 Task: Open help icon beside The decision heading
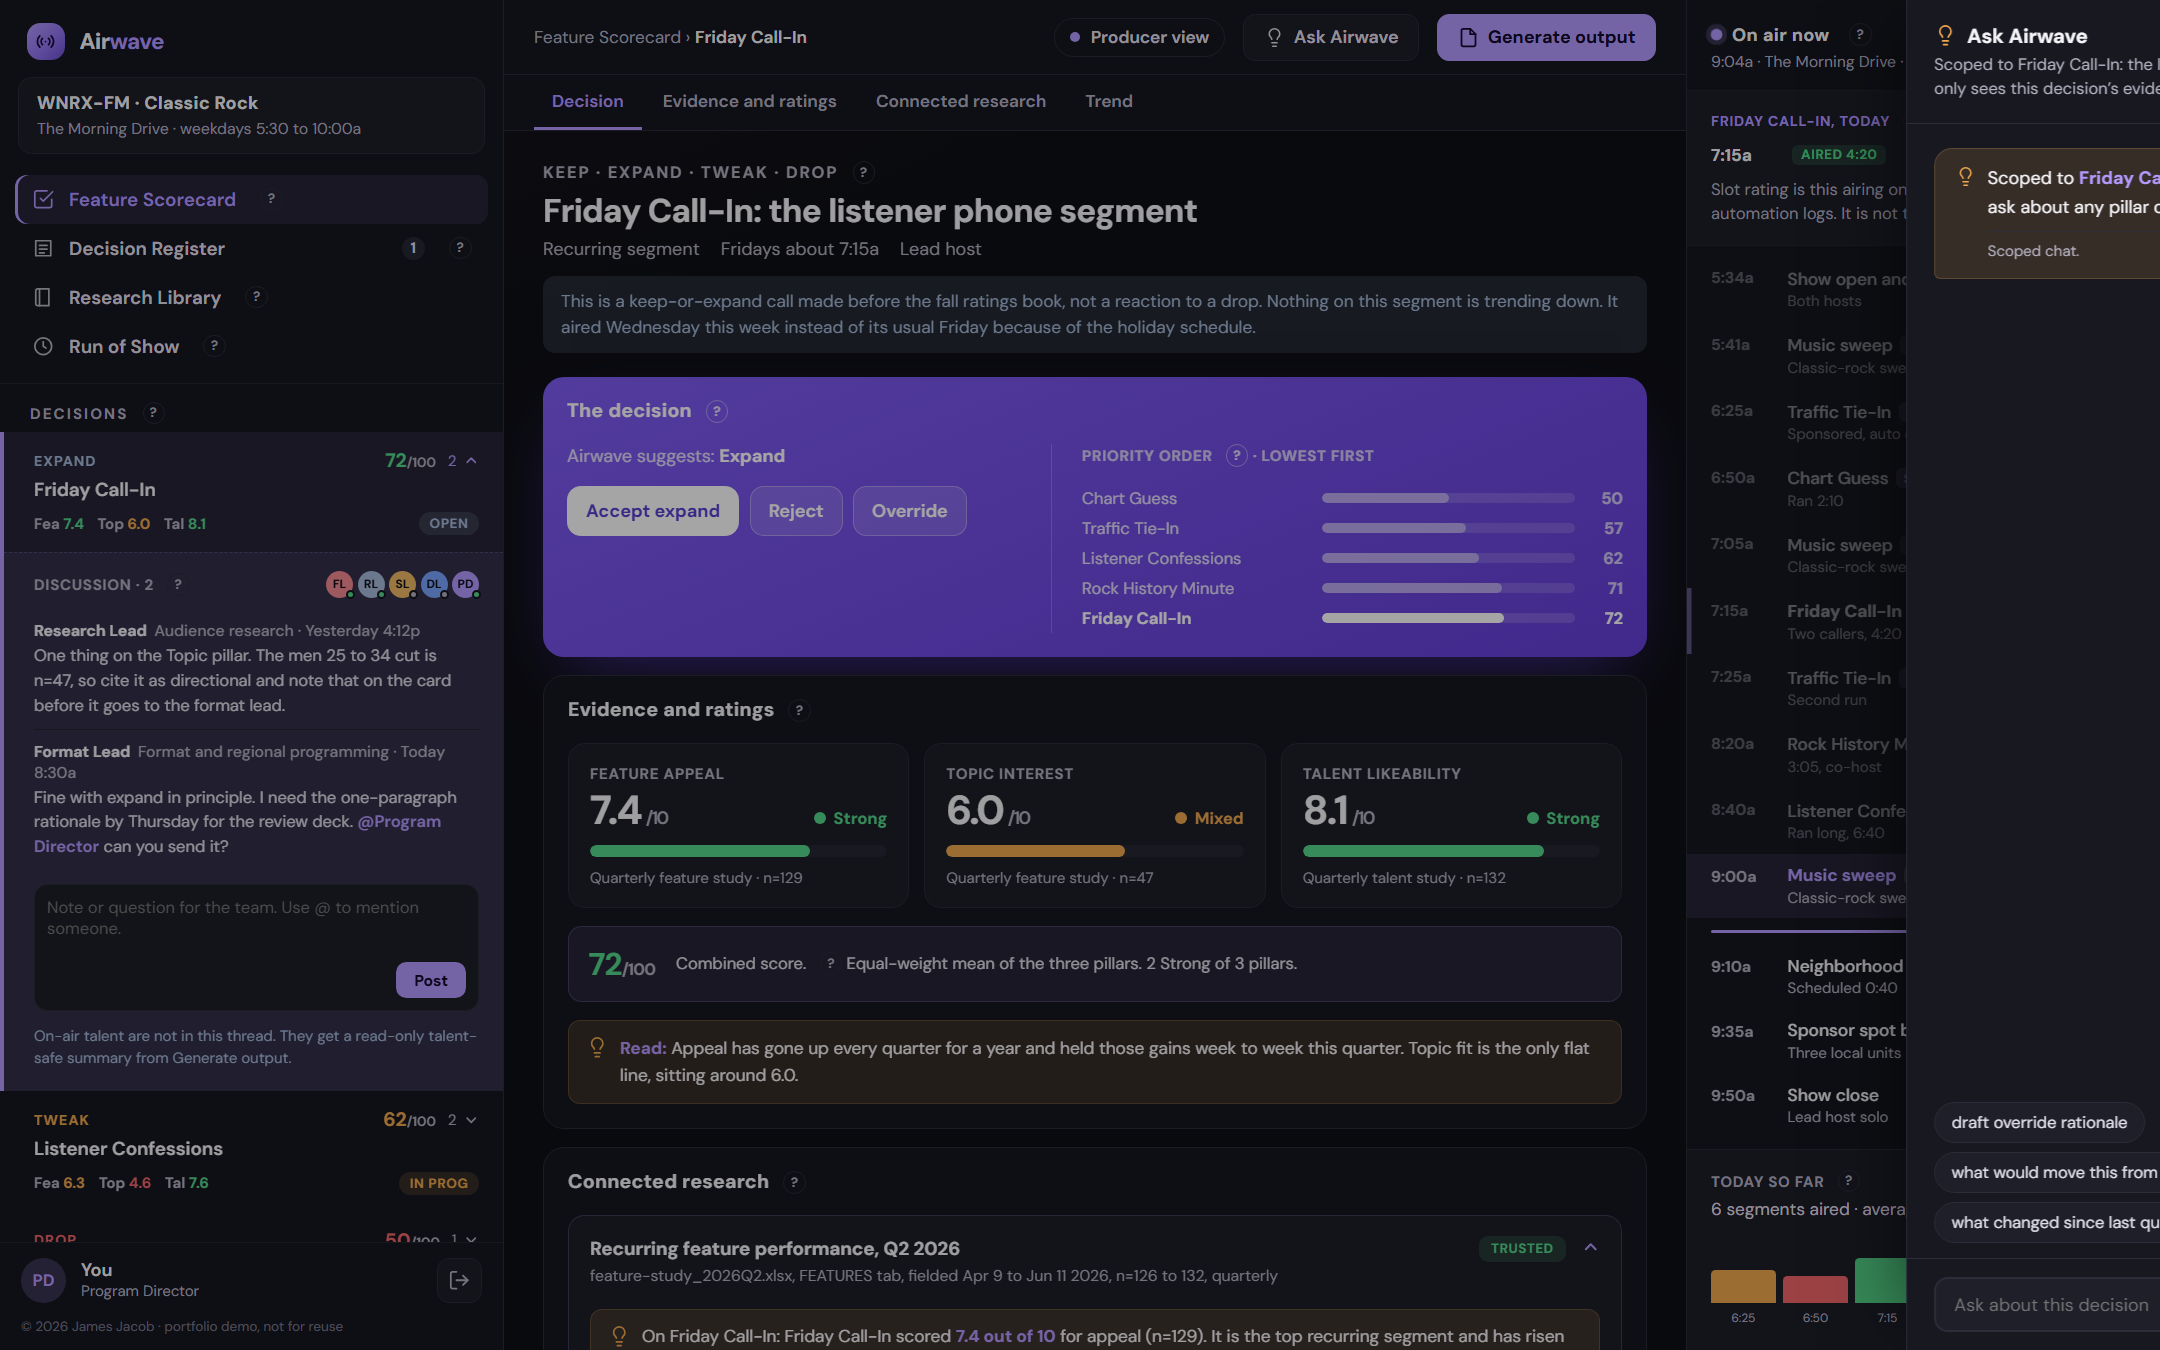click(x=717, y=411)
